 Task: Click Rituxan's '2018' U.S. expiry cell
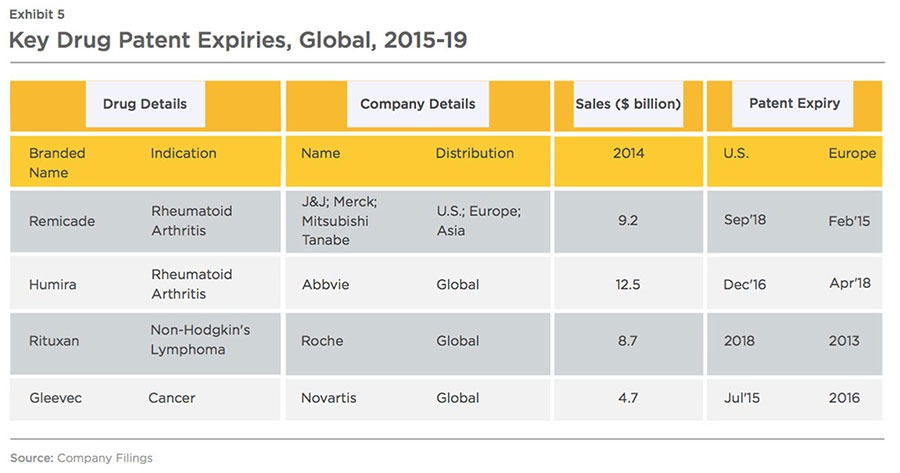pyautogui.click(x=739, y=340)
